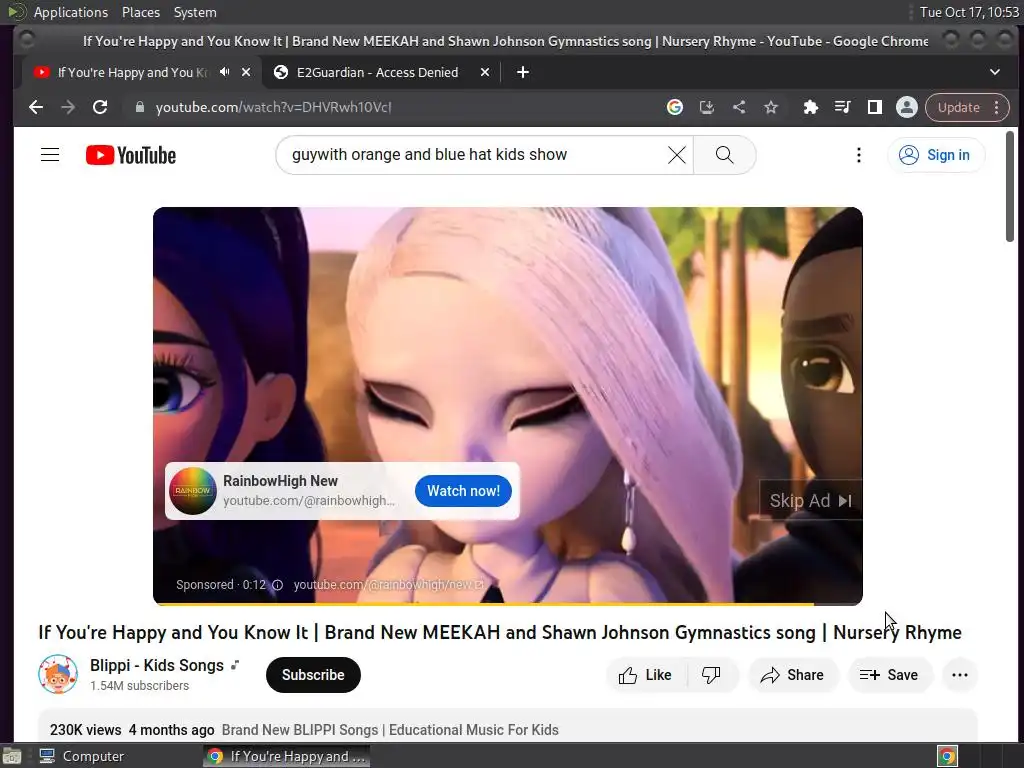
Task: Open Chrome profile avatar
Action: pyautogui.click(x=906, y=107)
